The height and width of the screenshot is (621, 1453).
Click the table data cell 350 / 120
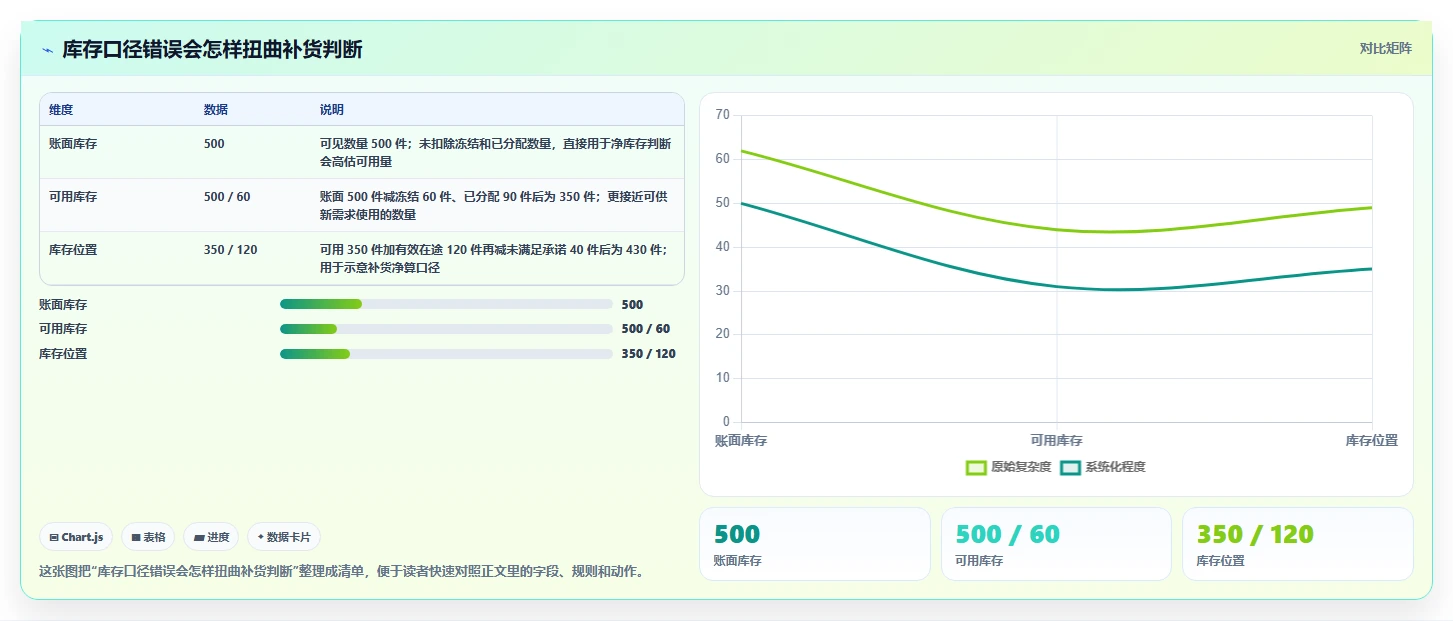click(x=230, y=250)
